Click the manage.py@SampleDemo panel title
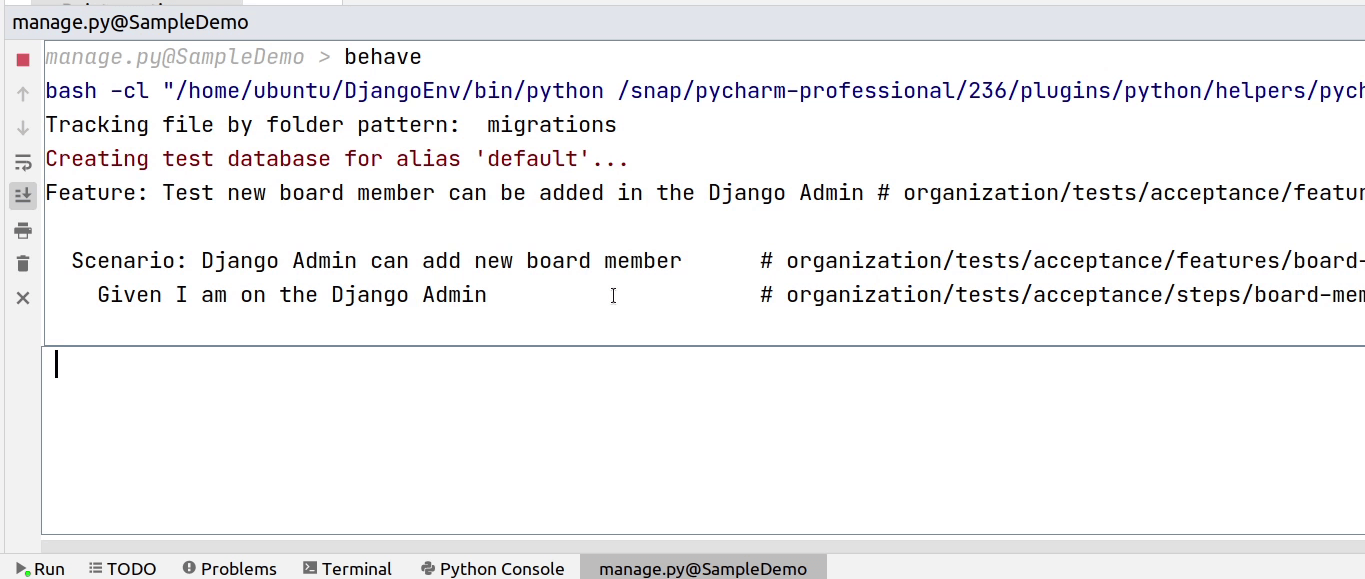Viewport: 1365px width, 579px height. 130,22
